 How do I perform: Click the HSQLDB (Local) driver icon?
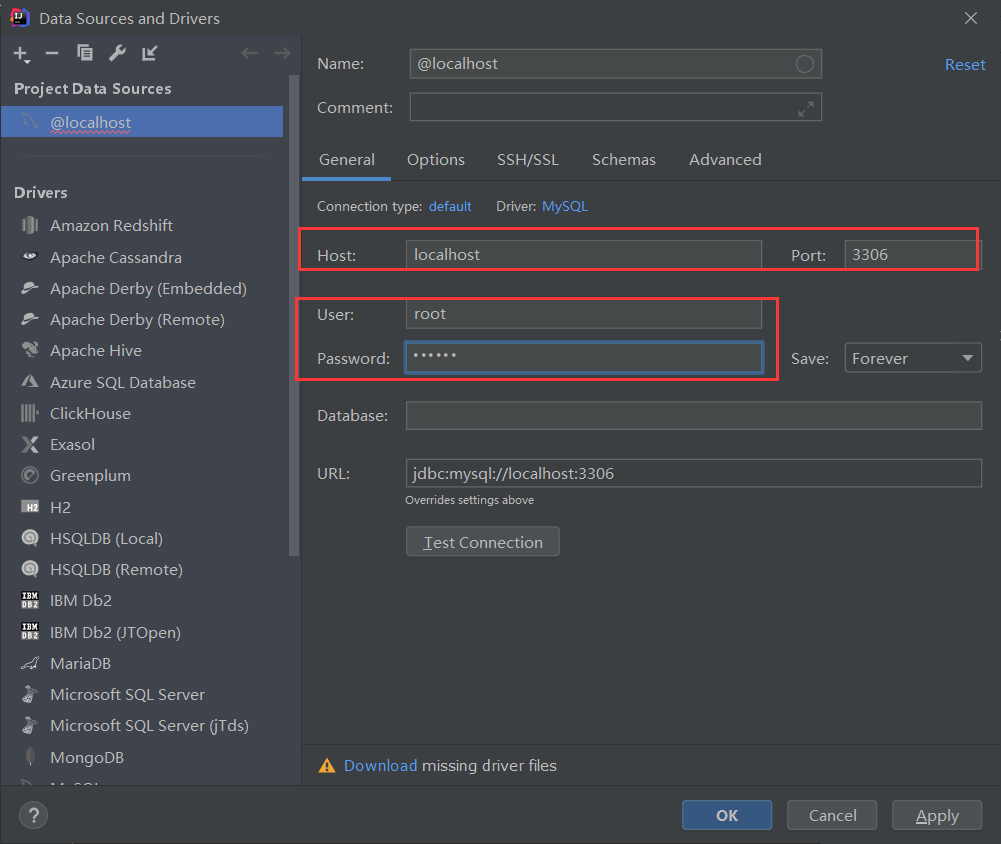point(29,538)
